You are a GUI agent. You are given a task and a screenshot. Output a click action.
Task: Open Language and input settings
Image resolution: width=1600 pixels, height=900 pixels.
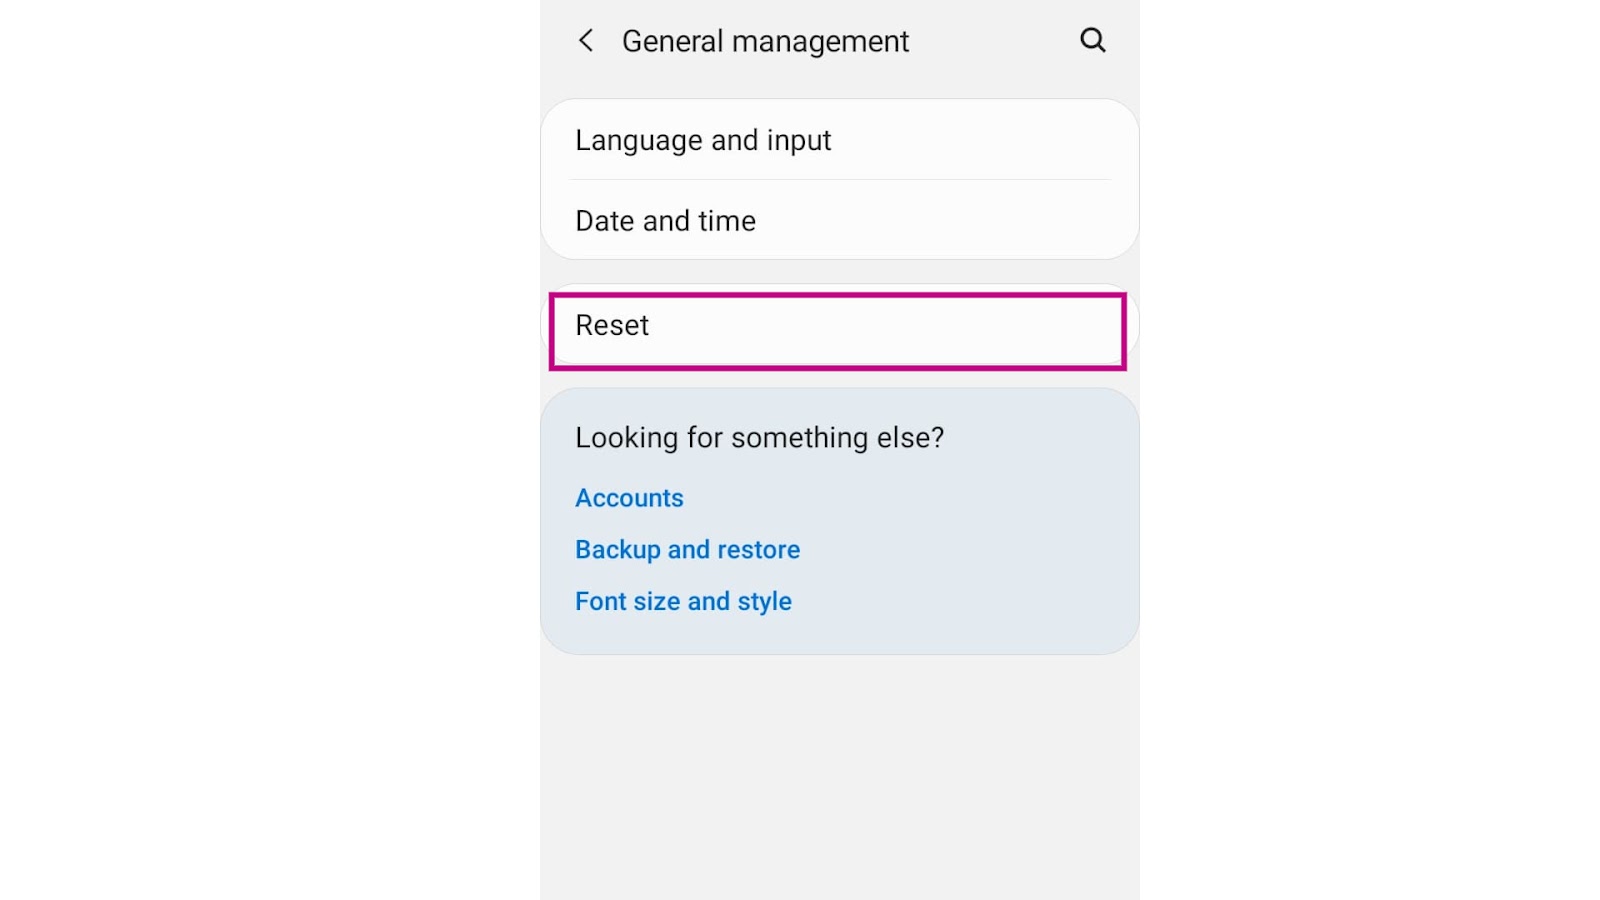pyautogui.click(x=703, y=140)
